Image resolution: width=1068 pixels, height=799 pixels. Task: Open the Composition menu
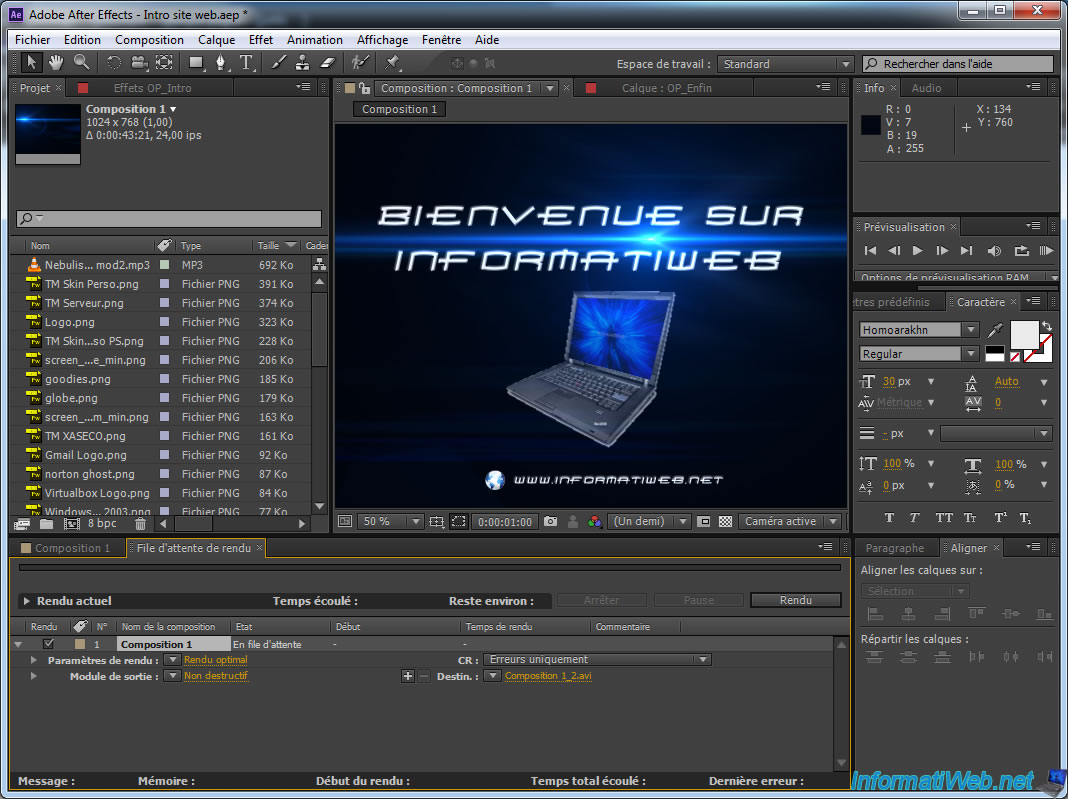point(149,40)
